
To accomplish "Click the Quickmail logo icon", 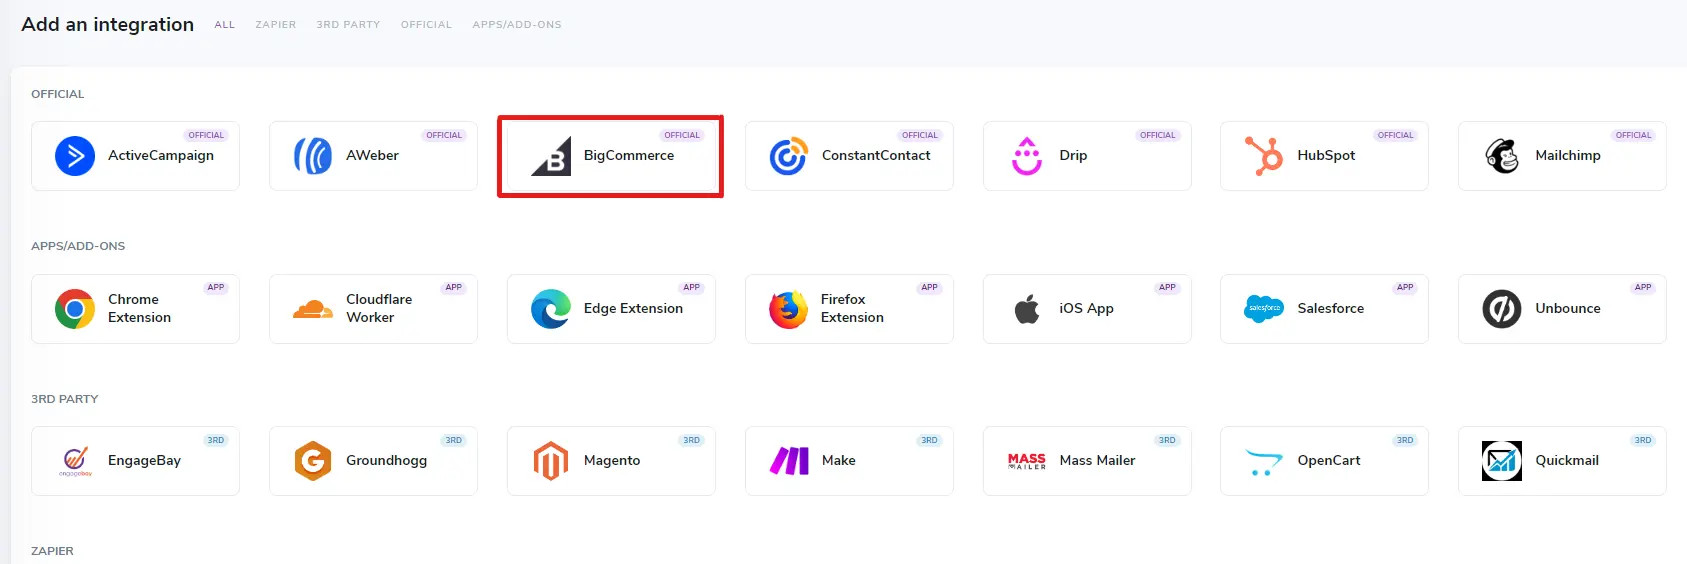I will click(x=1502, y=461).
